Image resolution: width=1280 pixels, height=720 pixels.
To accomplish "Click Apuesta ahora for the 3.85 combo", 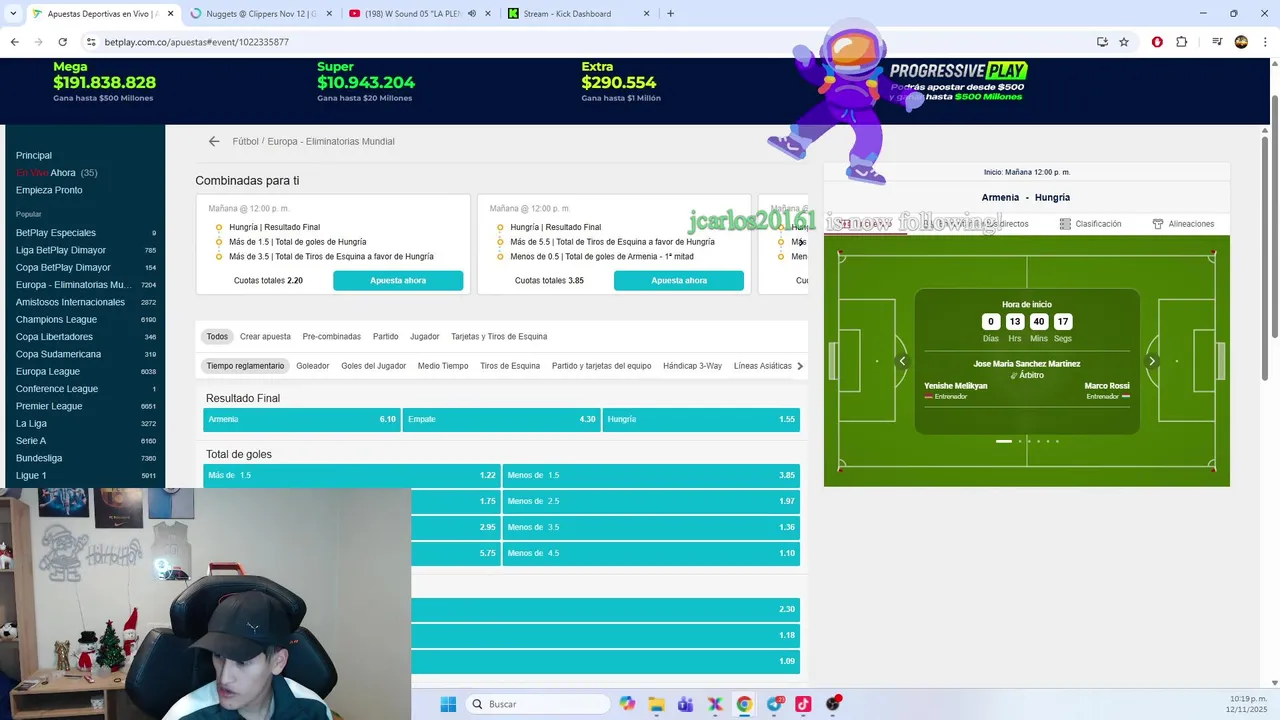I will tap(679, 281).
